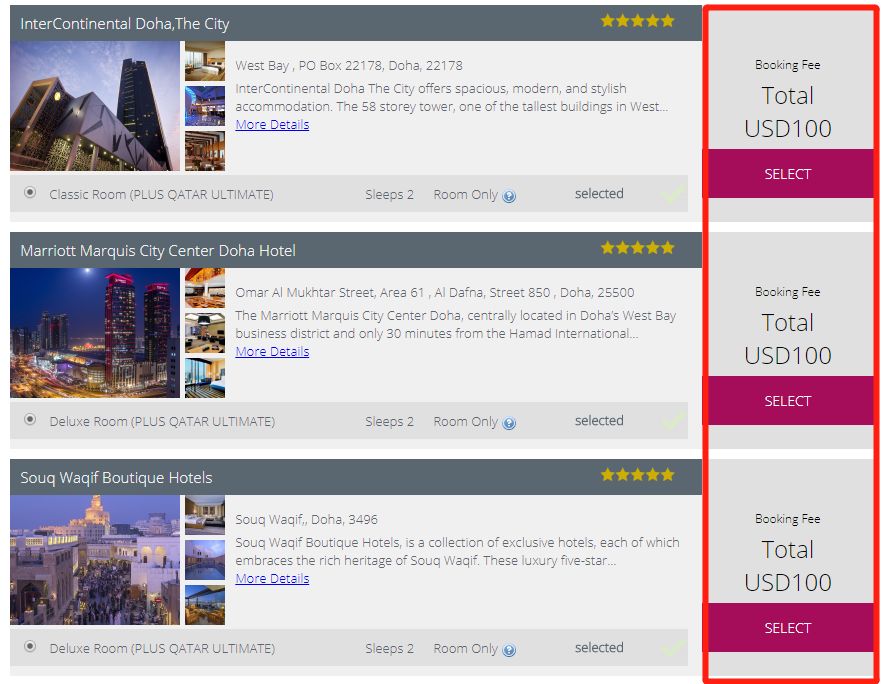This screenshot has width=887, height=684.
Task: Open main photo of InterContinental Doha tower
Action: point(95,106)
